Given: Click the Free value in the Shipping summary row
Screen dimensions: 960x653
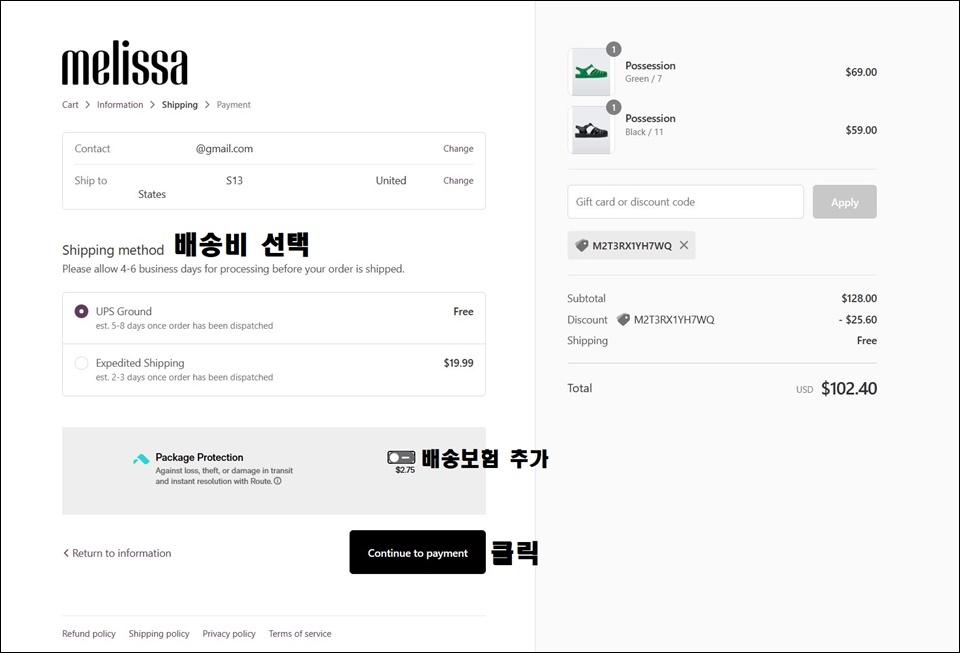Looking at the screenshot, I should click(867, 340).
